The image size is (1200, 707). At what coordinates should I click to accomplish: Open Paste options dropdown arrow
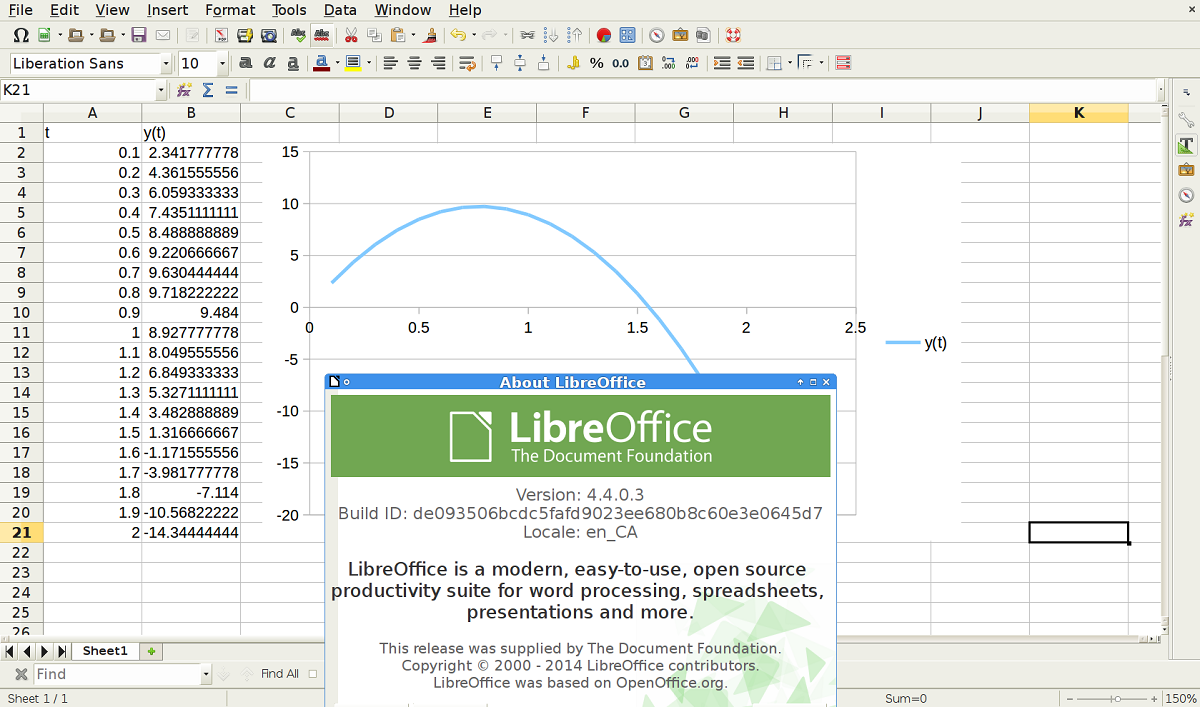click(414, 35)
